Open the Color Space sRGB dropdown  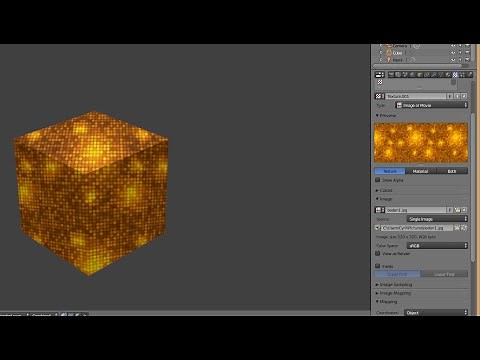pyautogui.click(x=437, y=246)
